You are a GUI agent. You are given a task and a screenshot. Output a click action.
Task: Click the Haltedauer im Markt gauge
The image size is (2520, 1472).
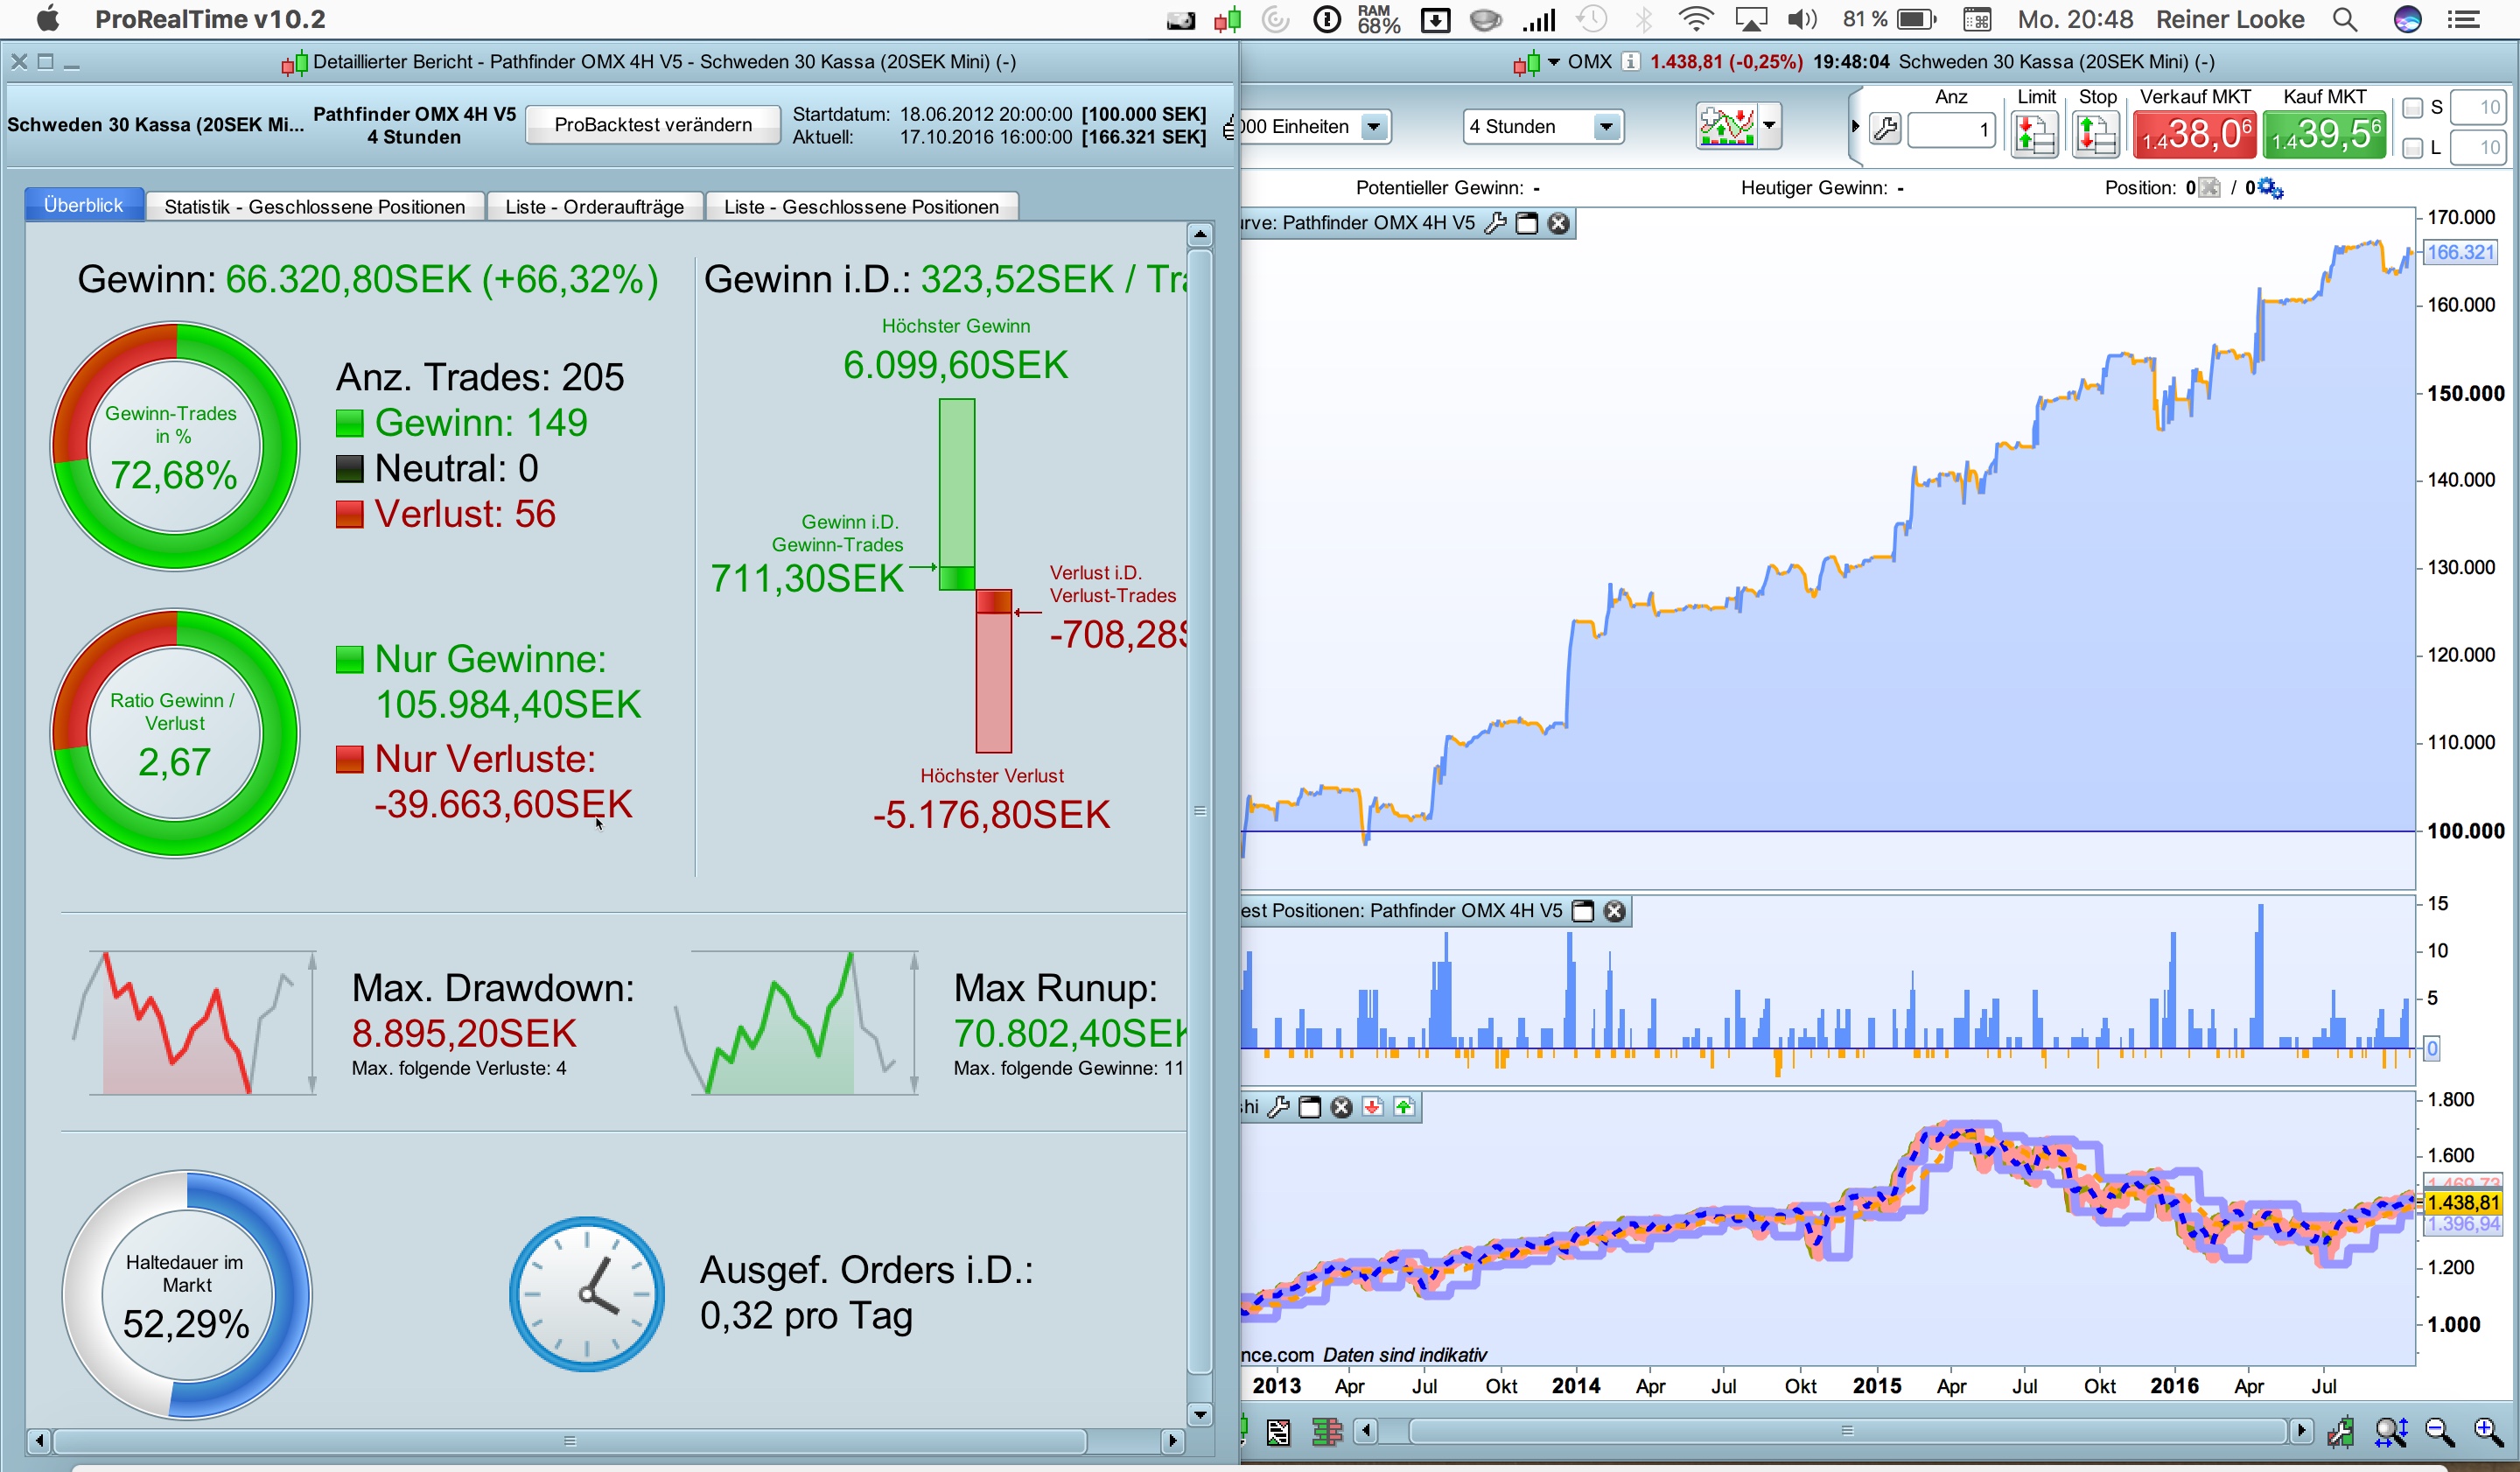(x=187, y=1295)
